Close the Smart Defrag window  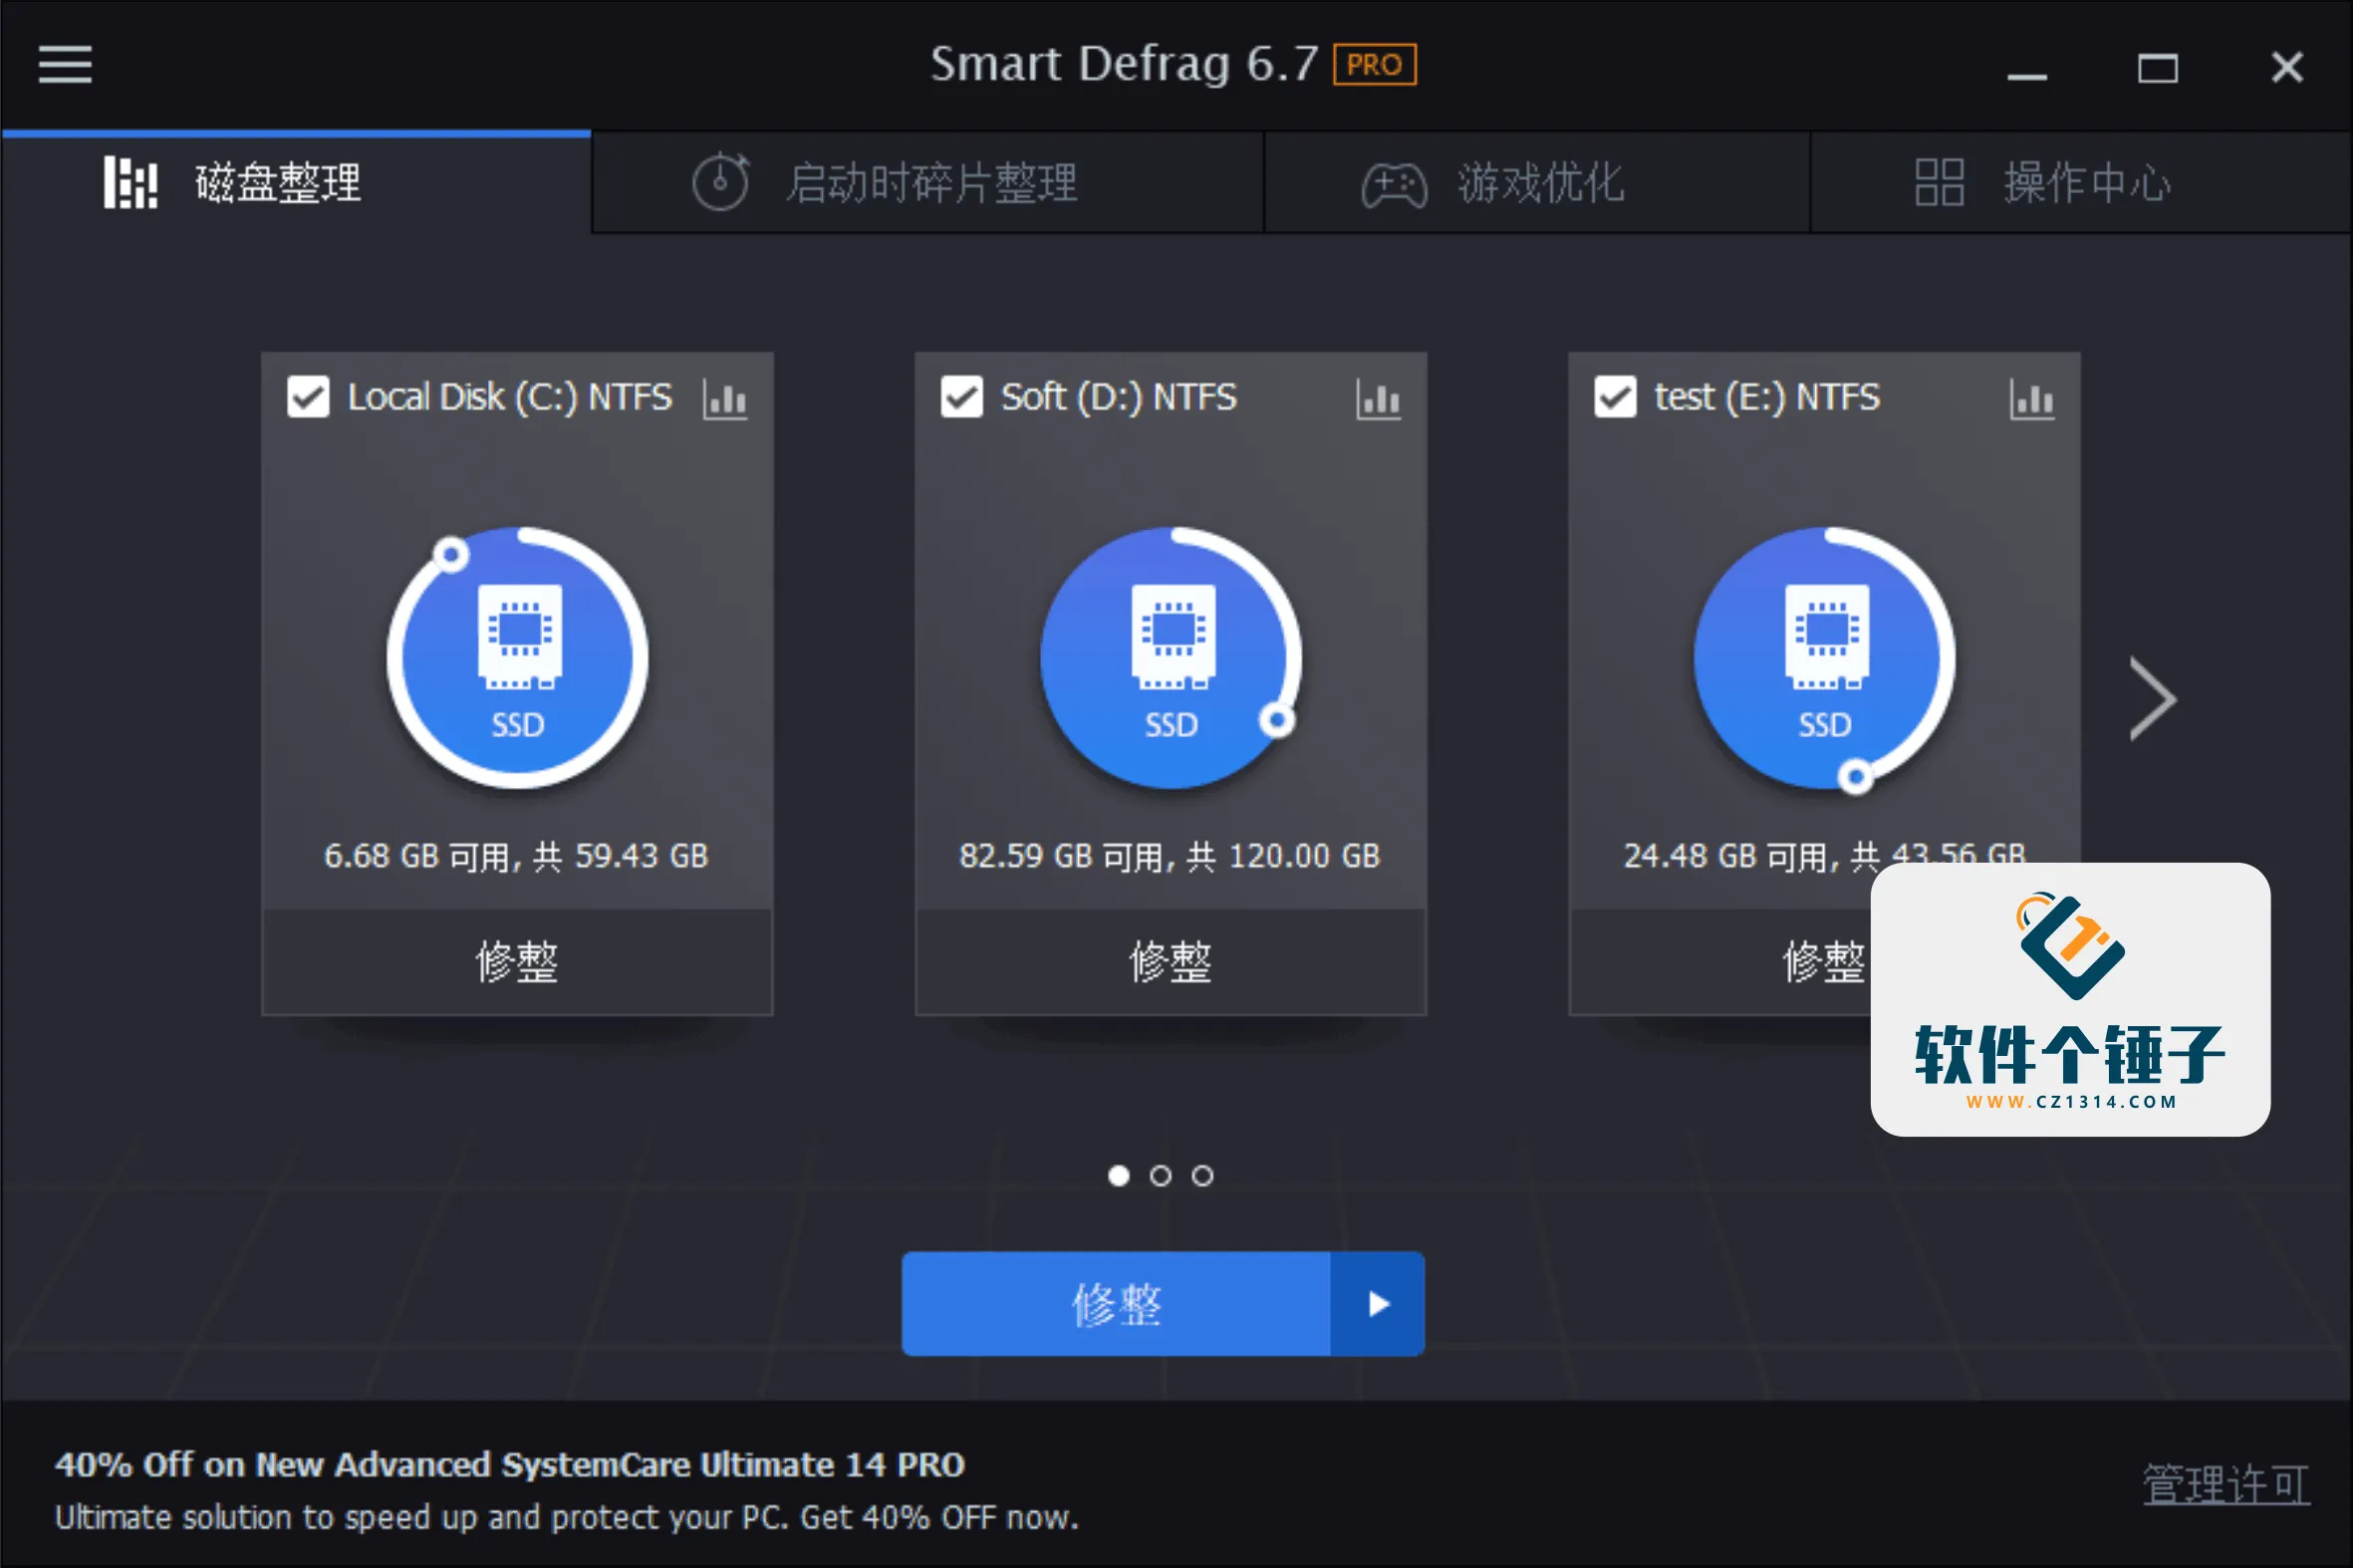coord(2287,68)
